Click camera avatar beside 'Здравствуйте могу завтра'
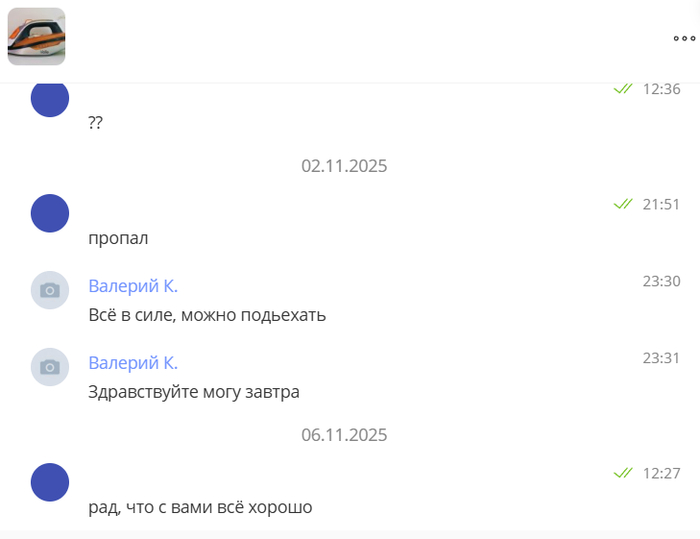 (x=50, y=367)
